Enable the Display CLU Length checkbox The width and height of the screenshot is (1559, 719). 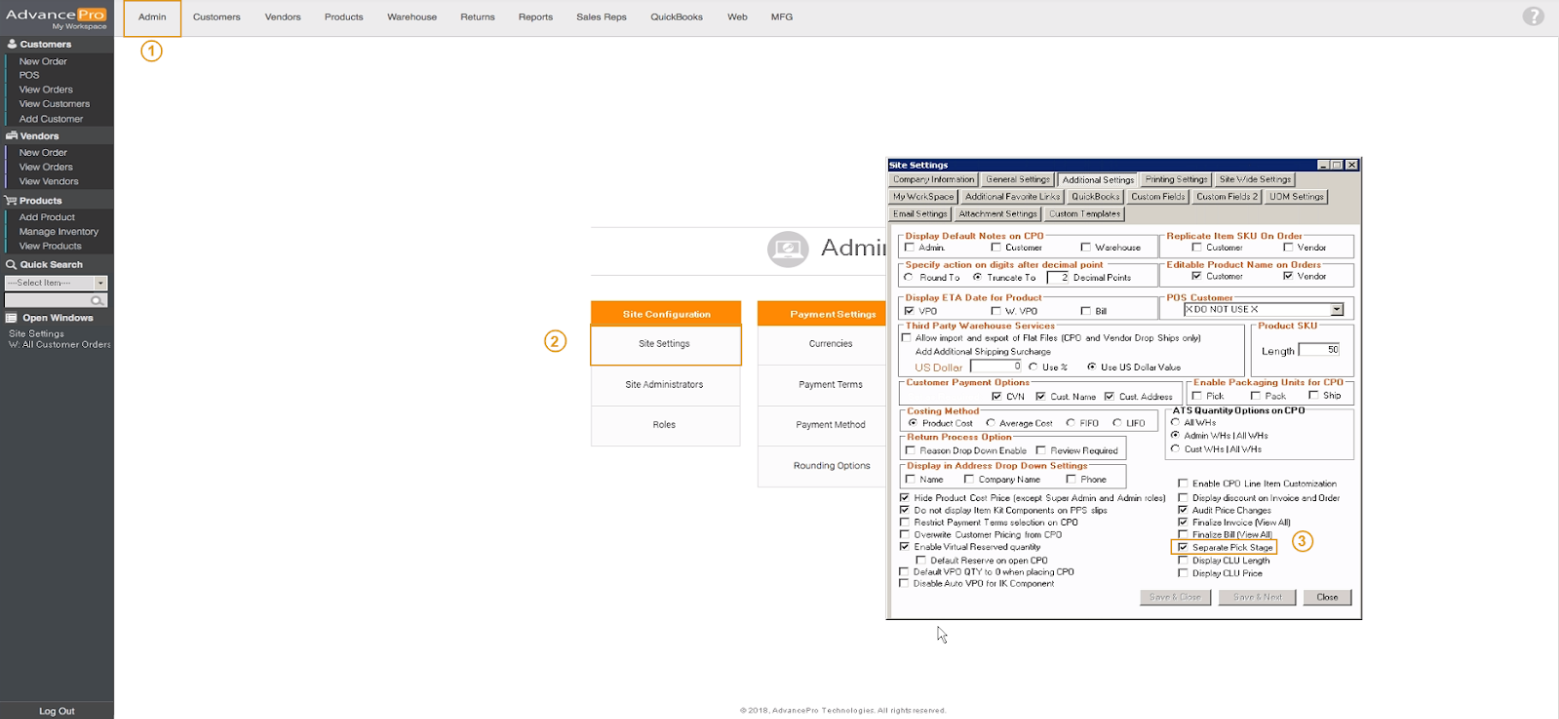[x=1183, y=561]
